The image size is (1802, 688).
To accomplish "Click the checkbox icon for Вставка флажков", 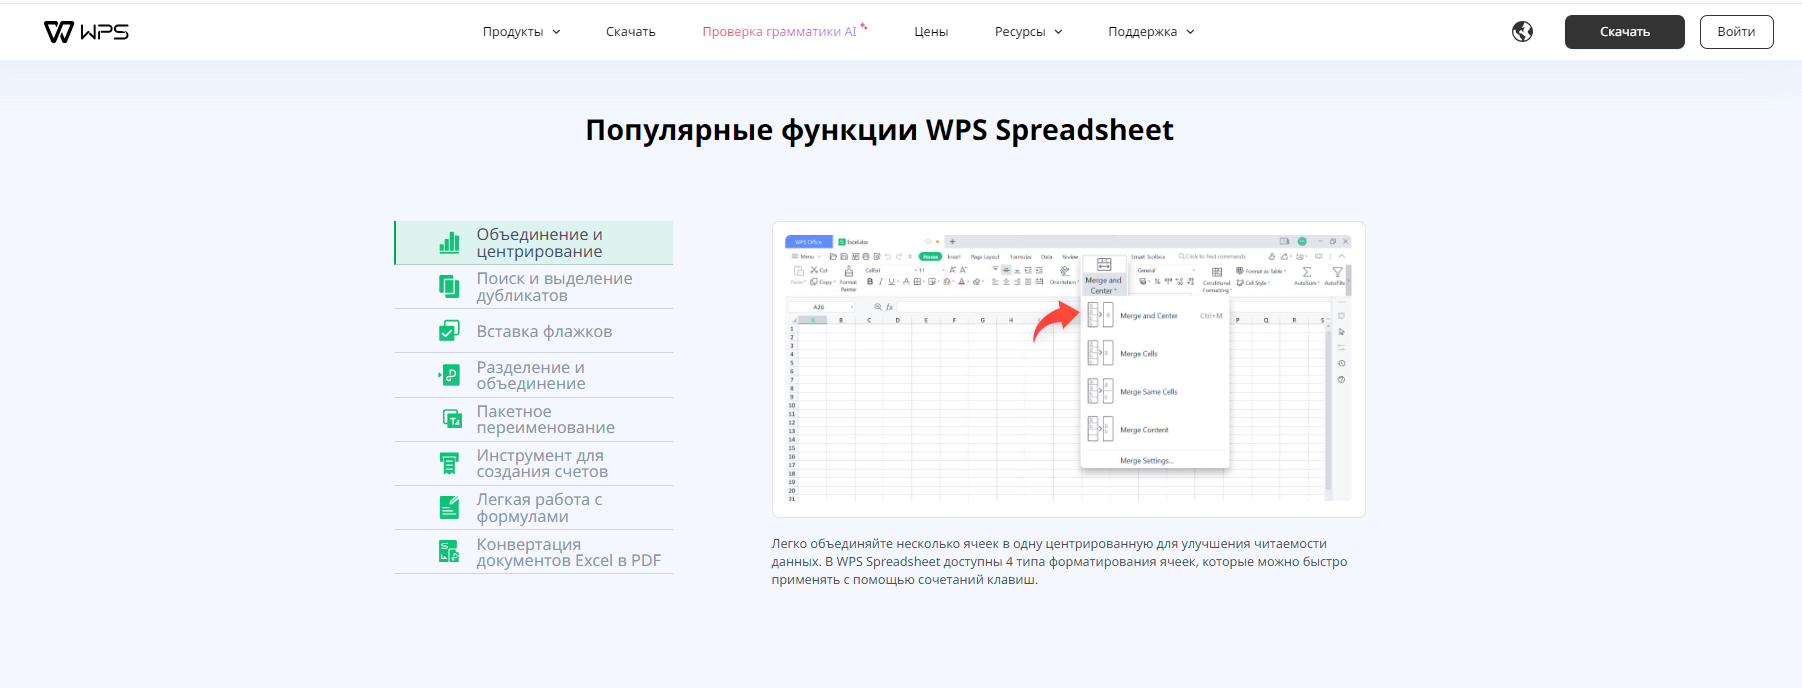I will (450, 331).
